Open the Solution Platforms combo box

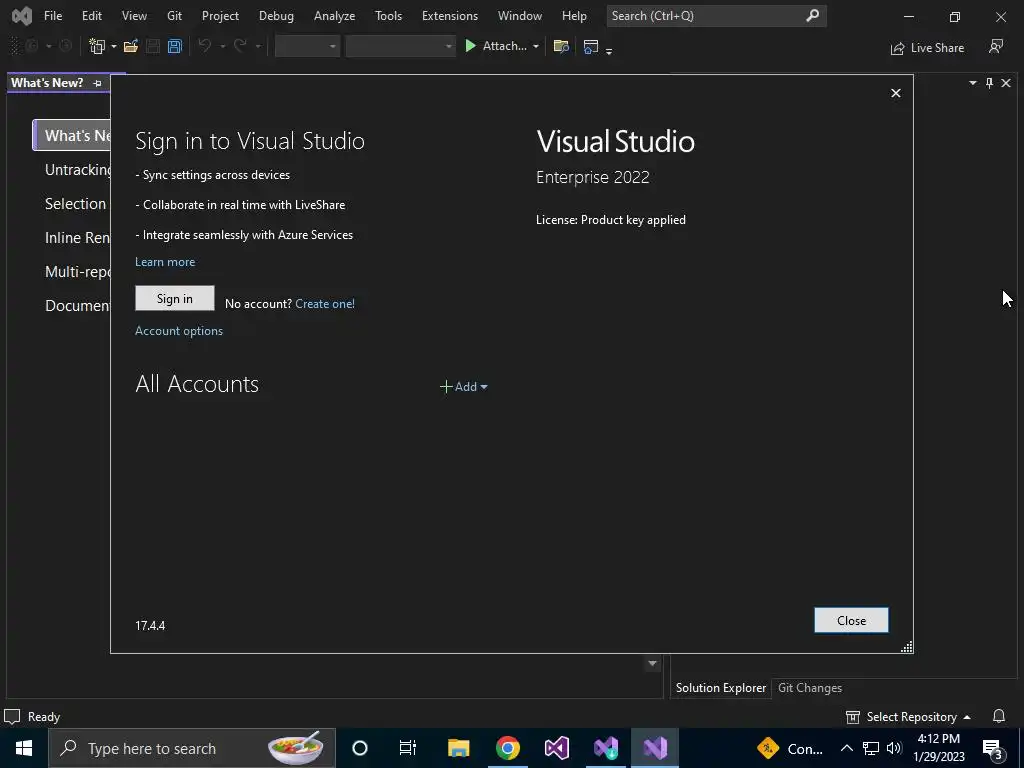coord(400,46)
